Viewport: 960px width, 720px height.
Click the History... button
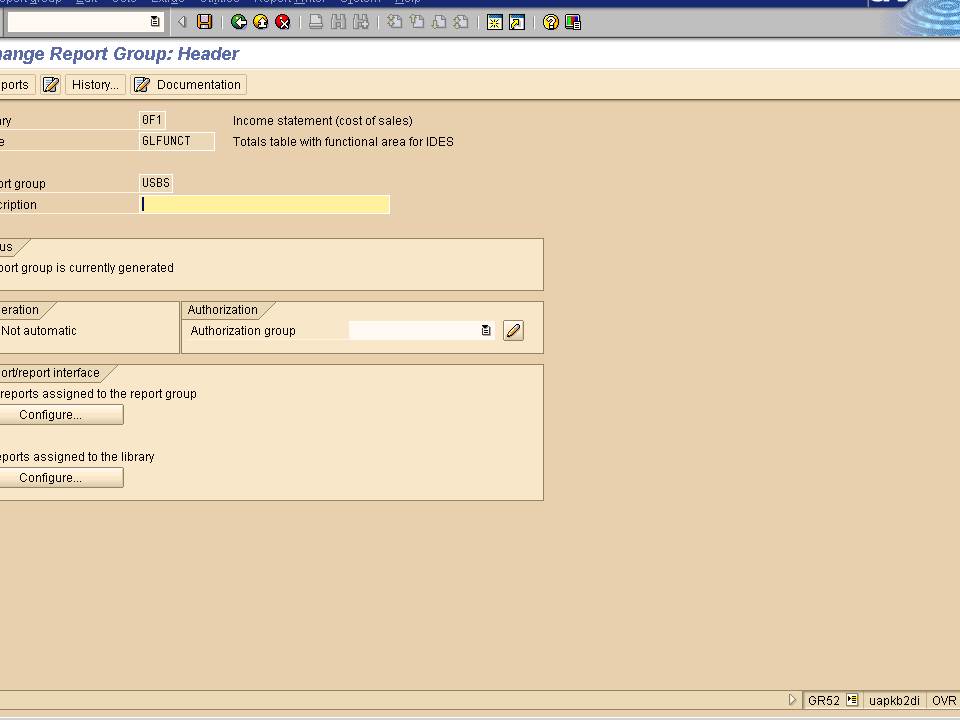click(x=94, y=84)
